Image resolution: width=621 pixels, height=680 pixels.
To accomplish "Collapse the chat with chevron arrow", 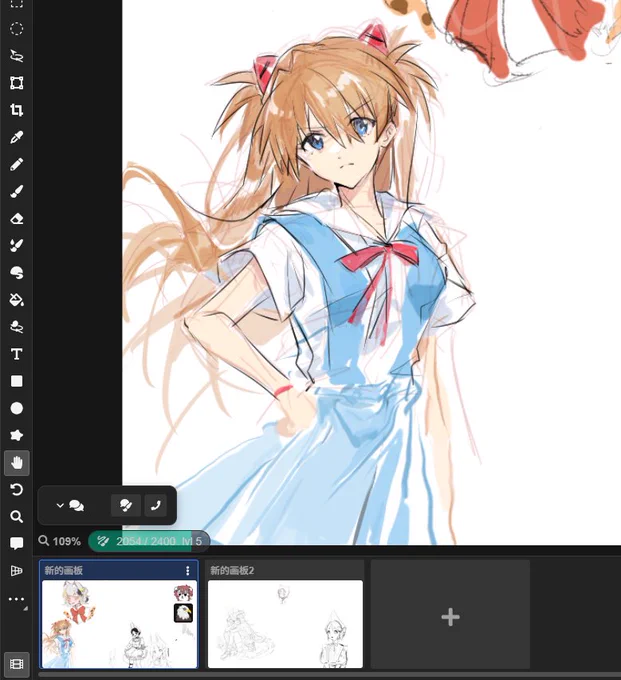I will point(60,505).
